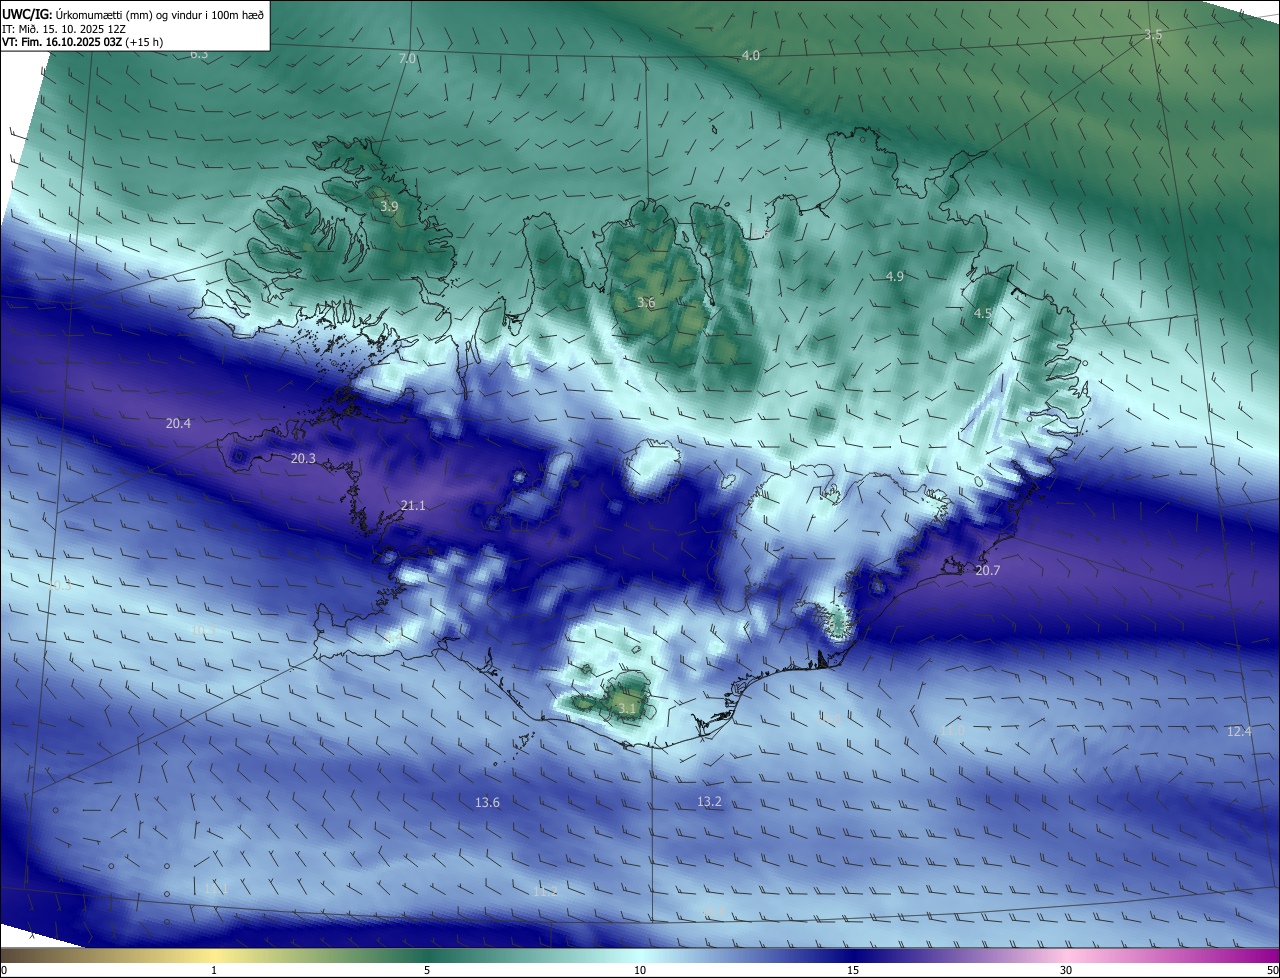Screen dimensions: 1280x978
Task: Click the 20.4 value label
Action: 178,424
